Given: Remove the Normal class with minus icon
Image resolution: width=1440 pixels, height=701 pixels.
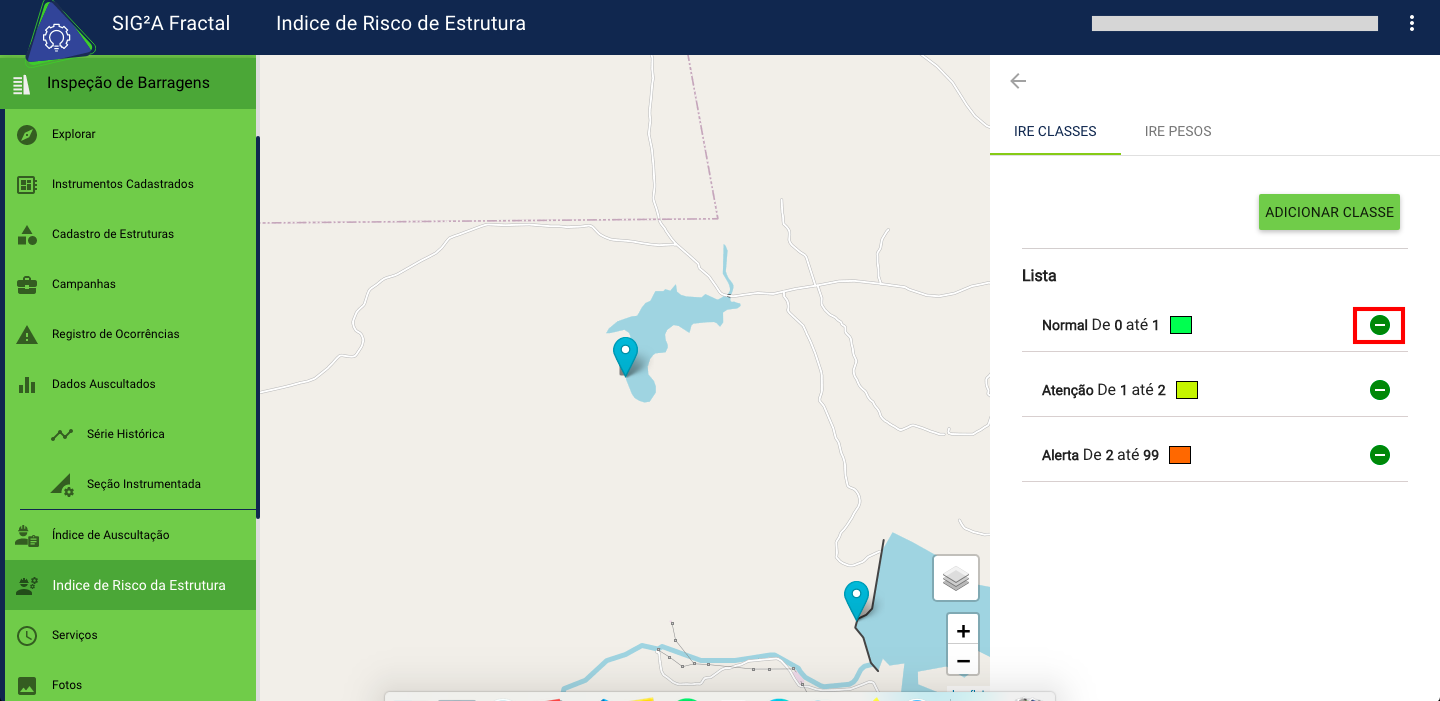Looking at the screenshot, I should (1380, 325).
